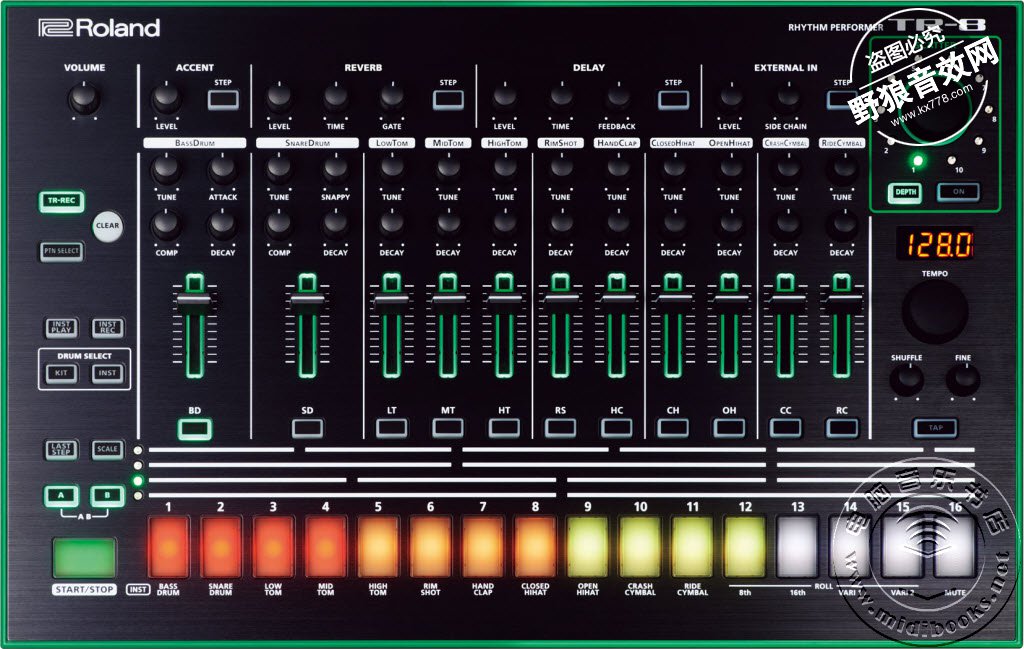Click the SCALE button

coord(107,449)
